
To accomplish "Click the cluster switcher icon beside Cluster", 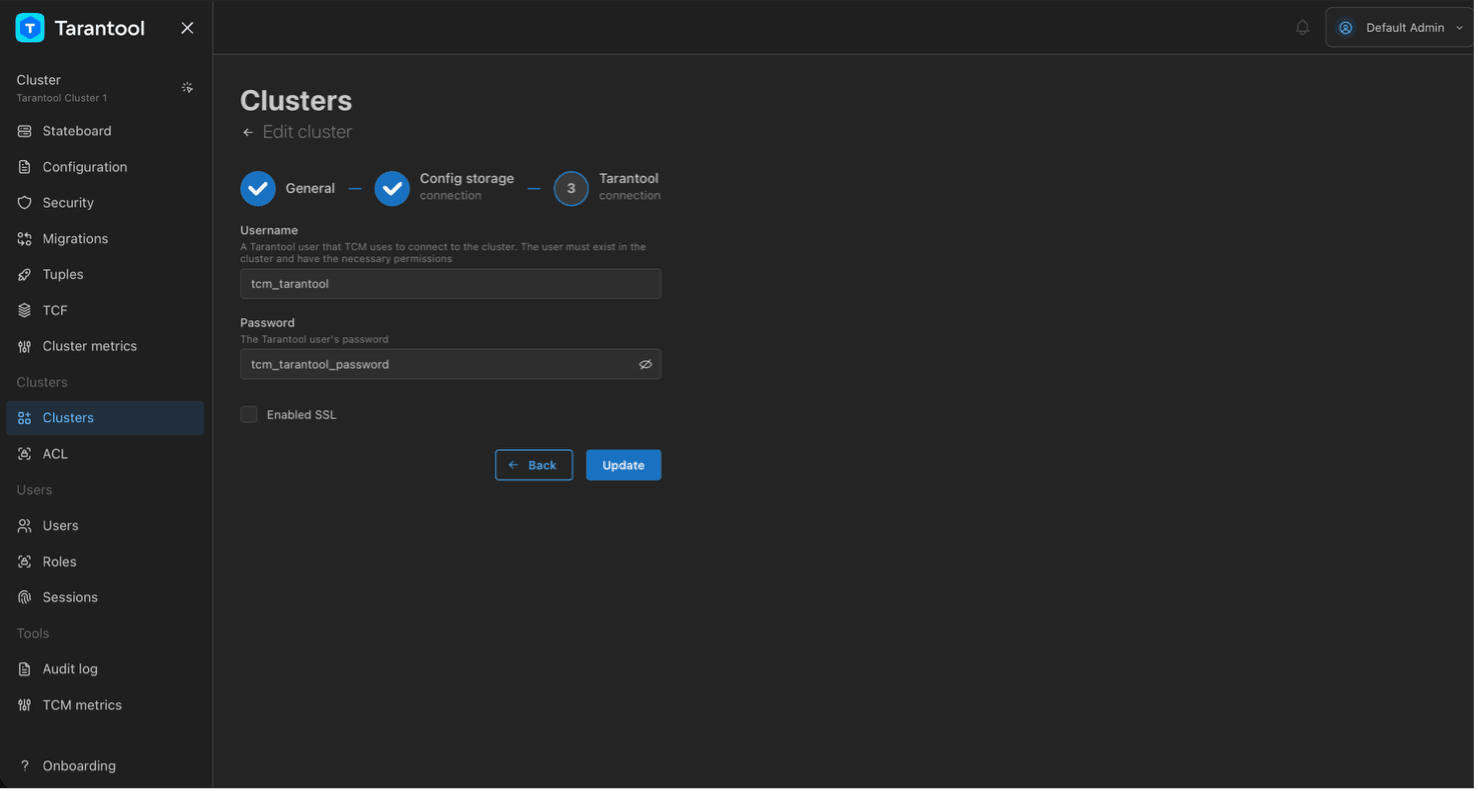I will coord(187,88).
